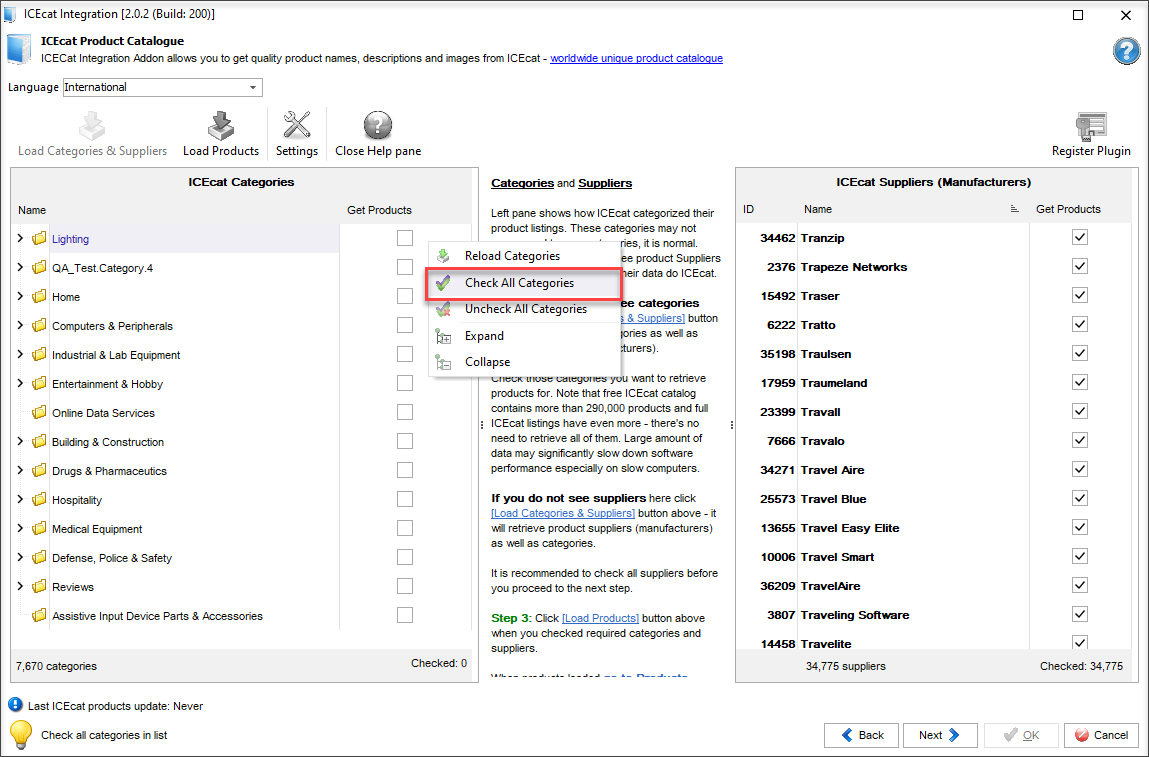The image size is (1149, 757).
Task: Click the info icon beside last update
Action: pyautogui.click(x=15, y=705)
